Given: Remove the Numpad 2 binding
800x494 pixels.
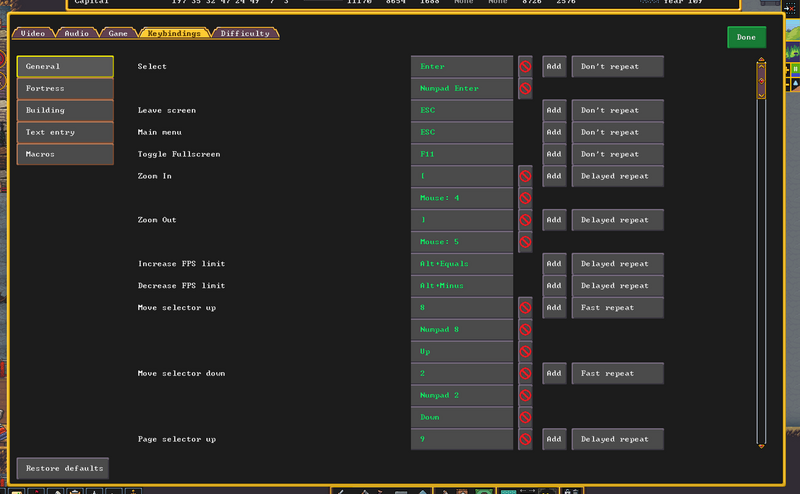Looking at the screenshot, I should point(525,396).
